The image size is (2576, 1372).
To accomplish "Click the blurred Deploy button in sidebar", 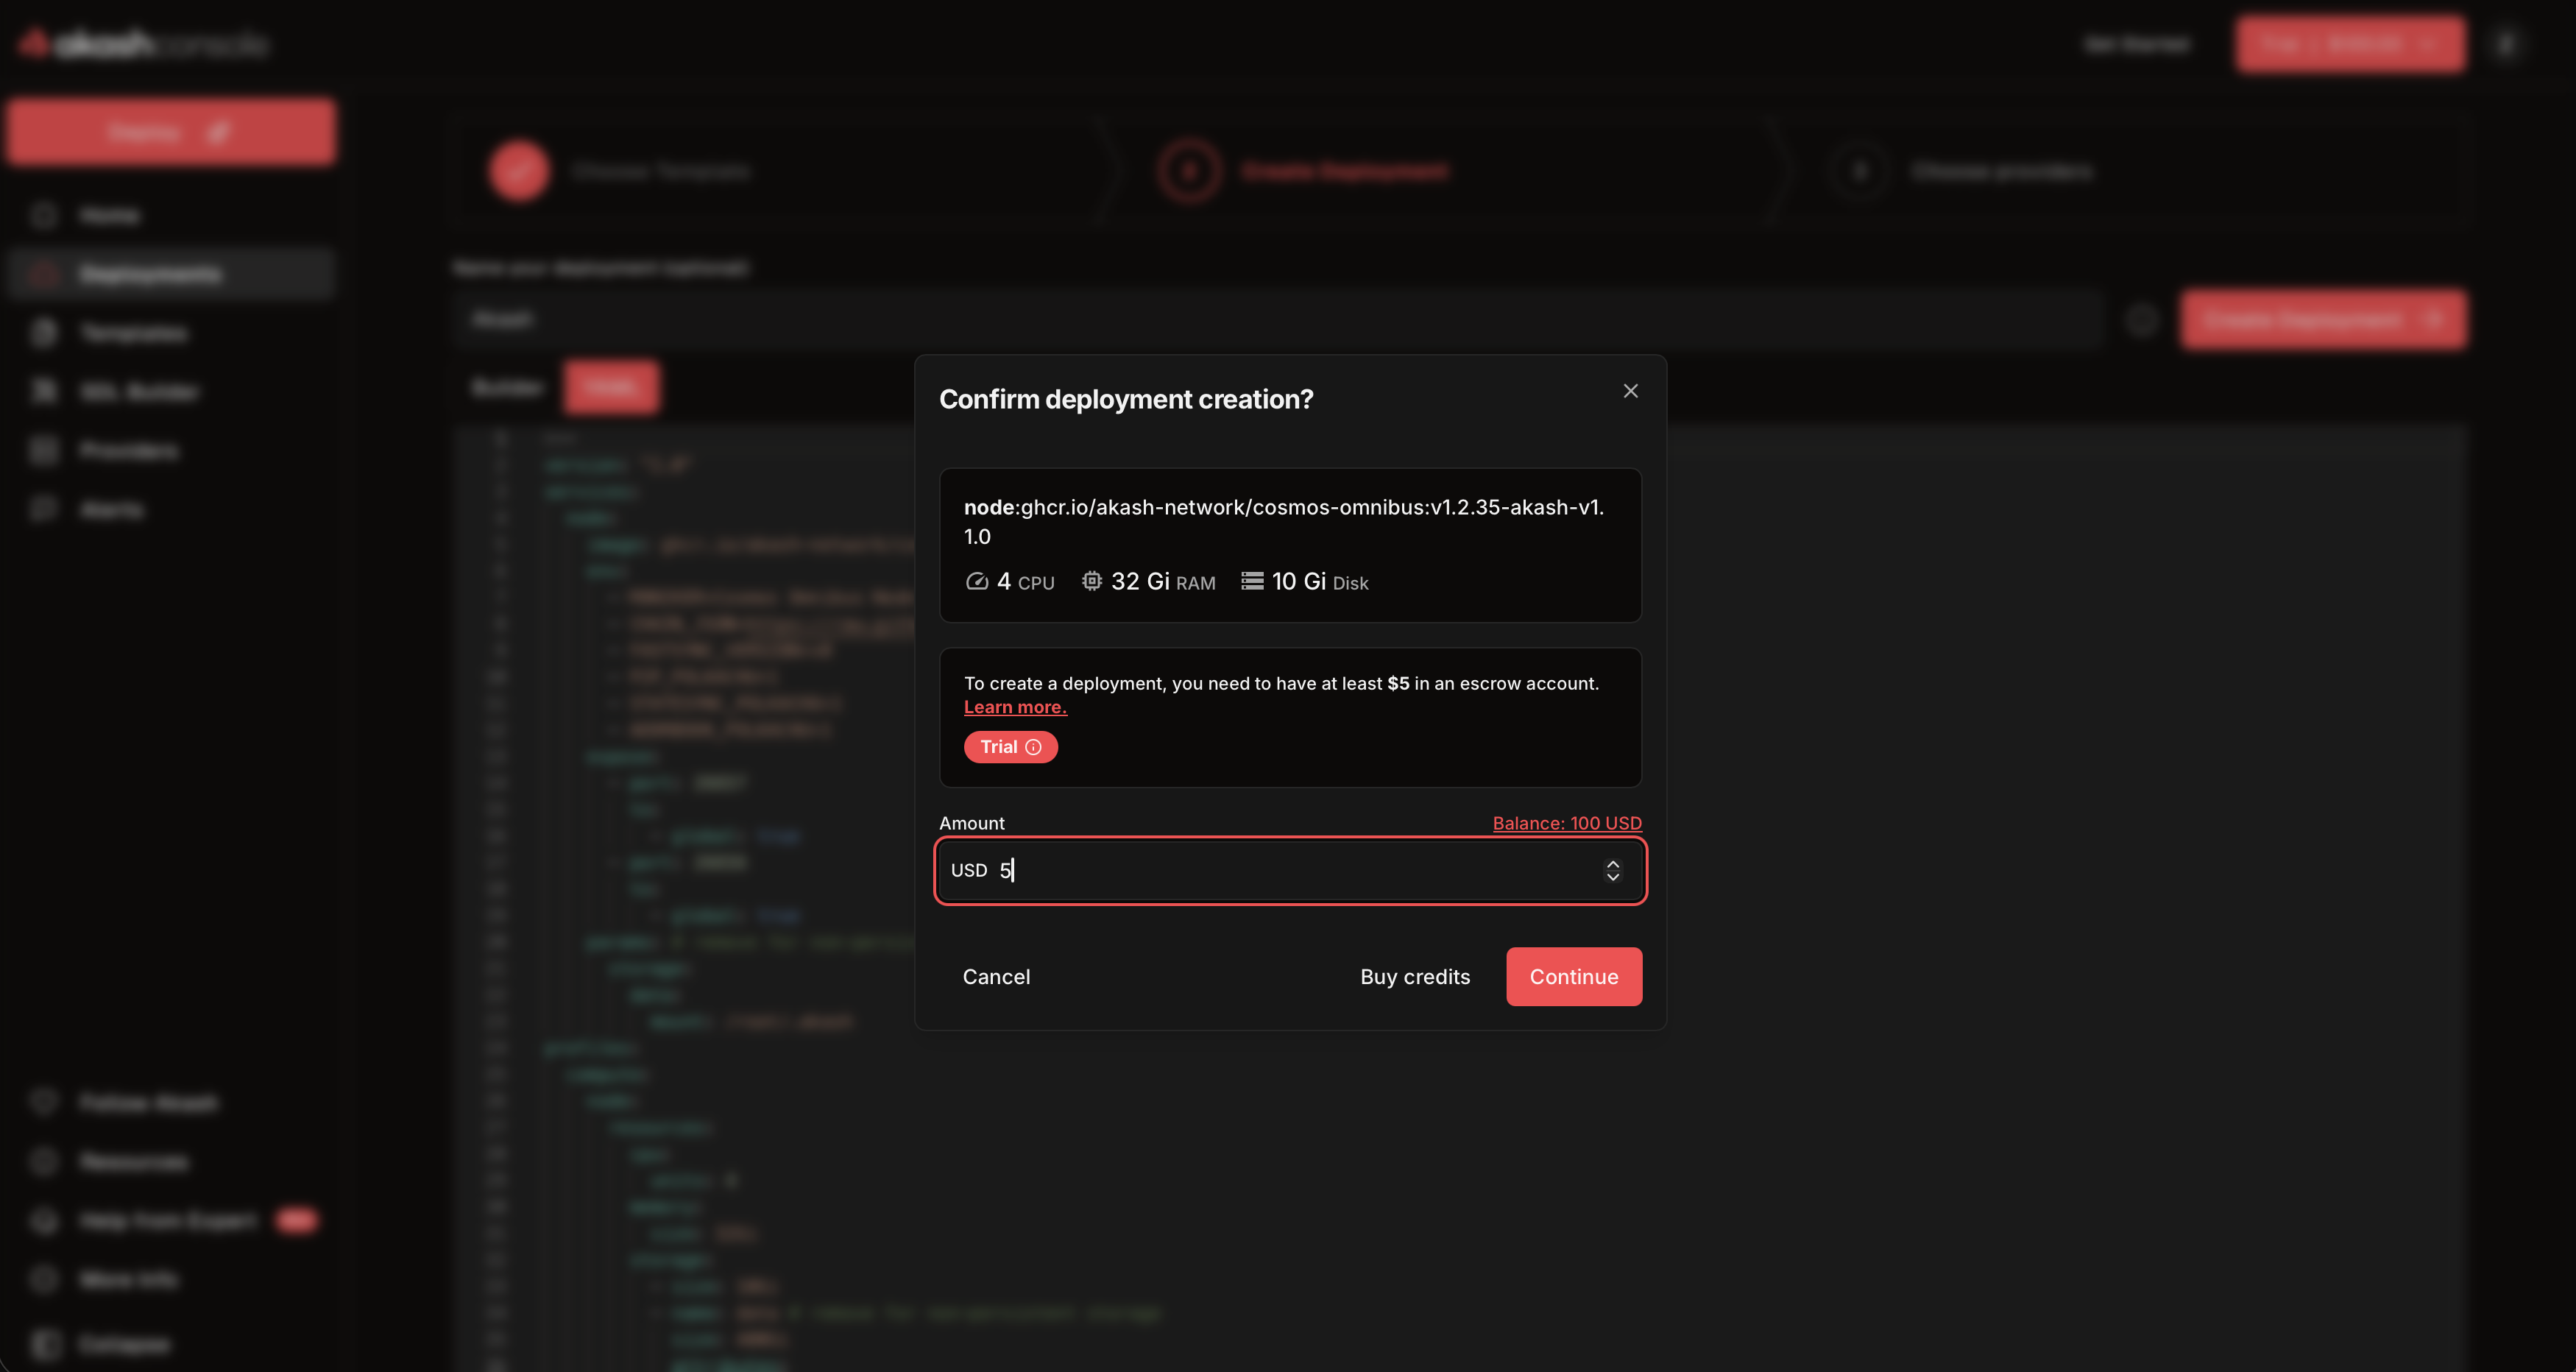I will tap(171, 132).
